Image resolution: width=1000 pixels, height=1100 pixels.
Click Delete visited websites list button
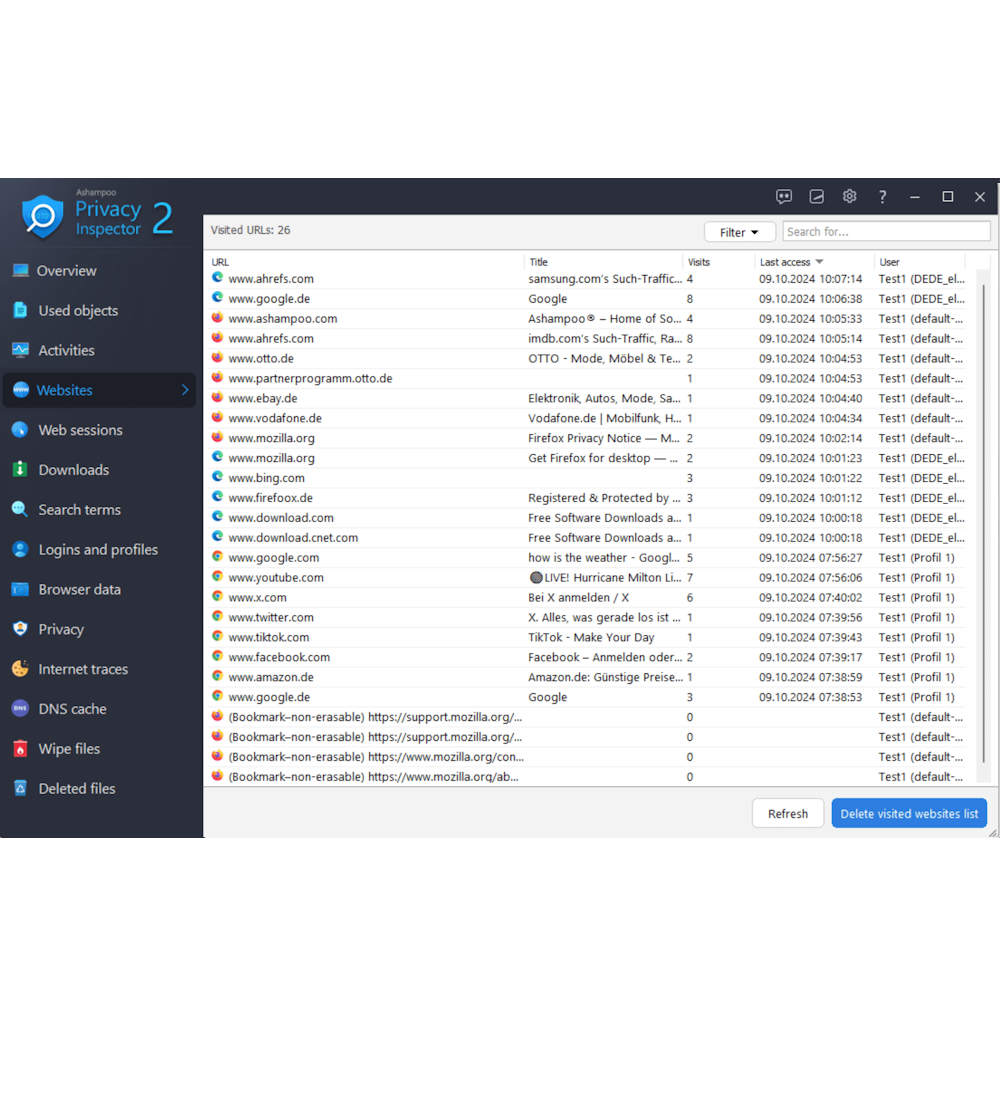point(908,813)
